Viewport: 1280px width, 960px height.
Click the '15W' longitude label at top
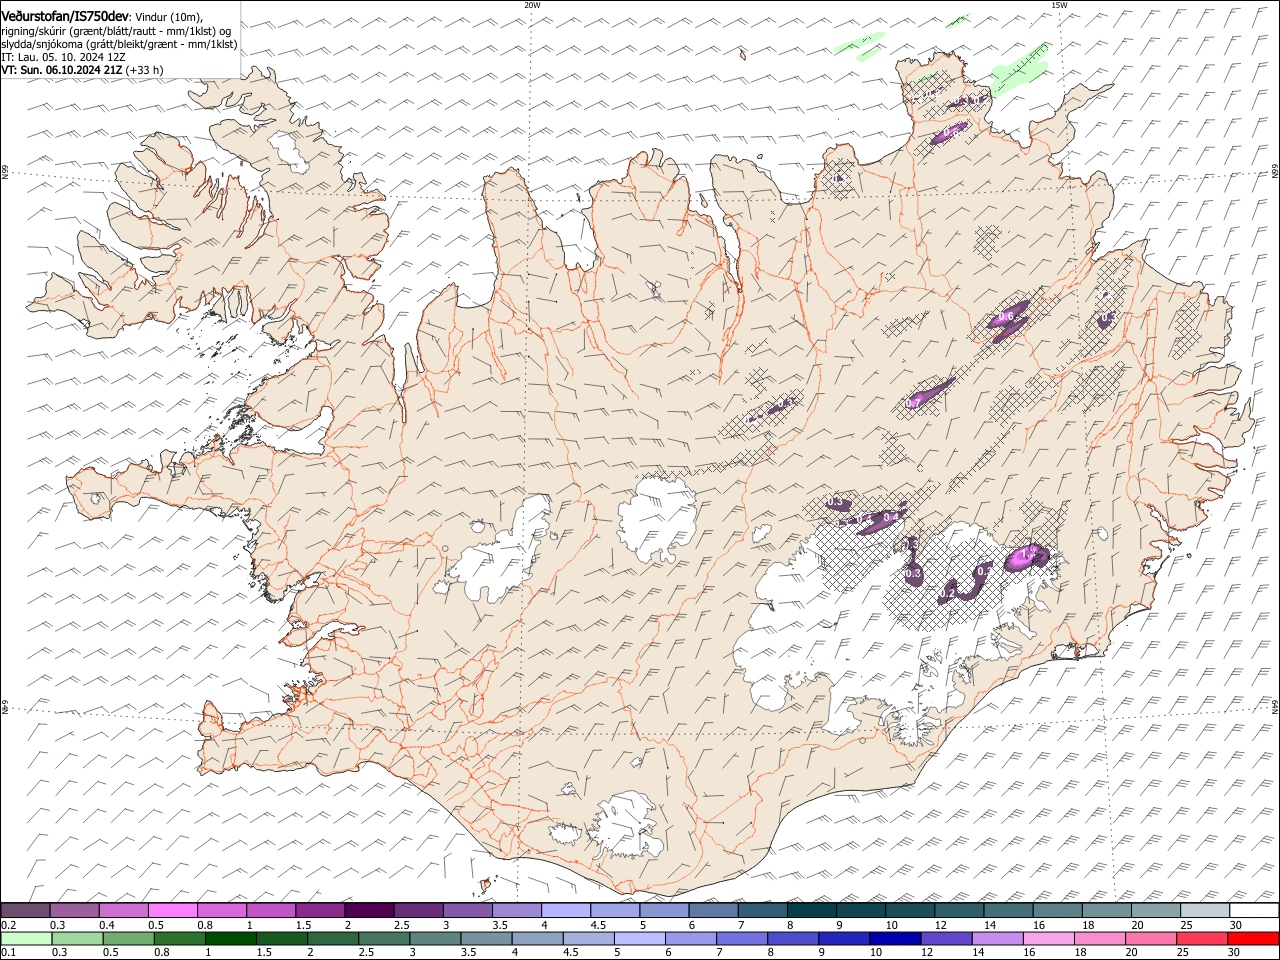click(1058, 5)
